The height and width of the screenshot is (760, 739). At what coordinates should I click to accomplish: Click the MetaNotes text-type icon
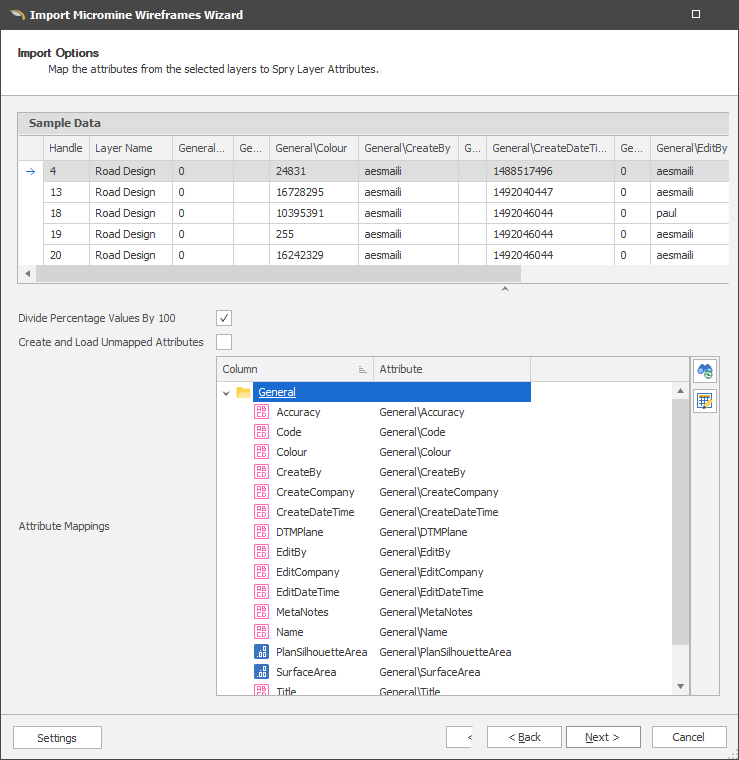(x=261, y=612)
